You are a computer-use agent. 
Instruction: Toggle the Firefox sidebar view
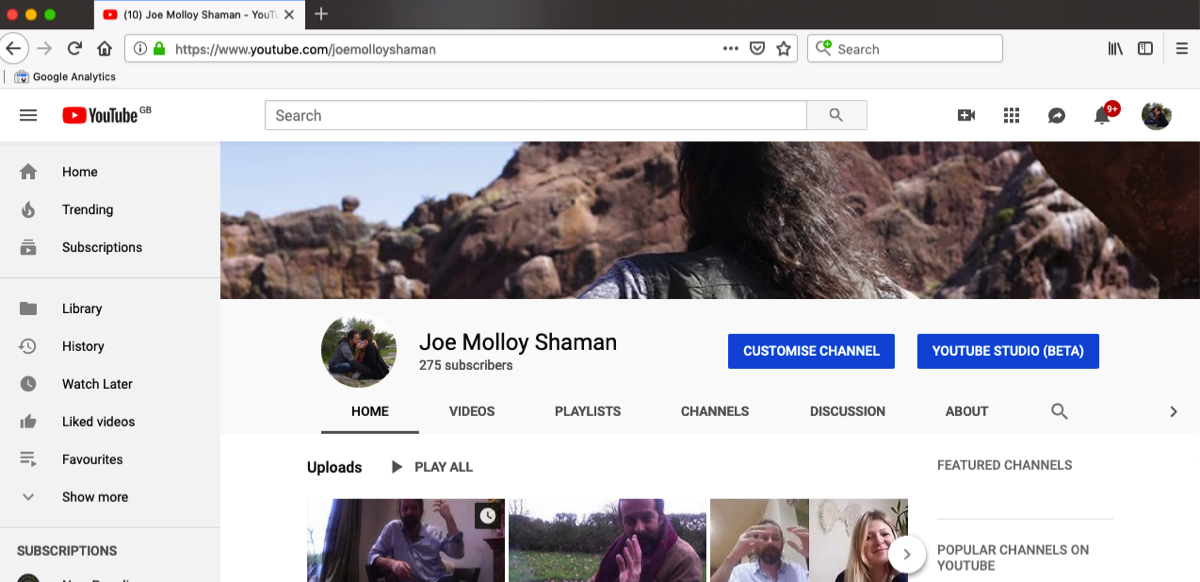point(1145,49)
